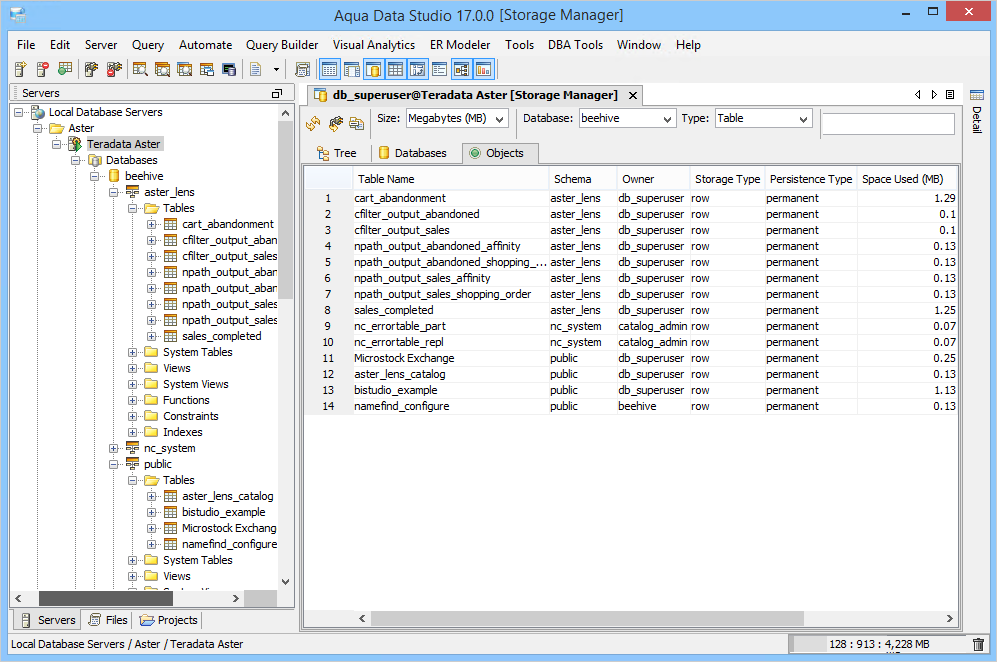Switch to the Tree tab
This screenshot has width=997, height=662.
pos(337,153)
